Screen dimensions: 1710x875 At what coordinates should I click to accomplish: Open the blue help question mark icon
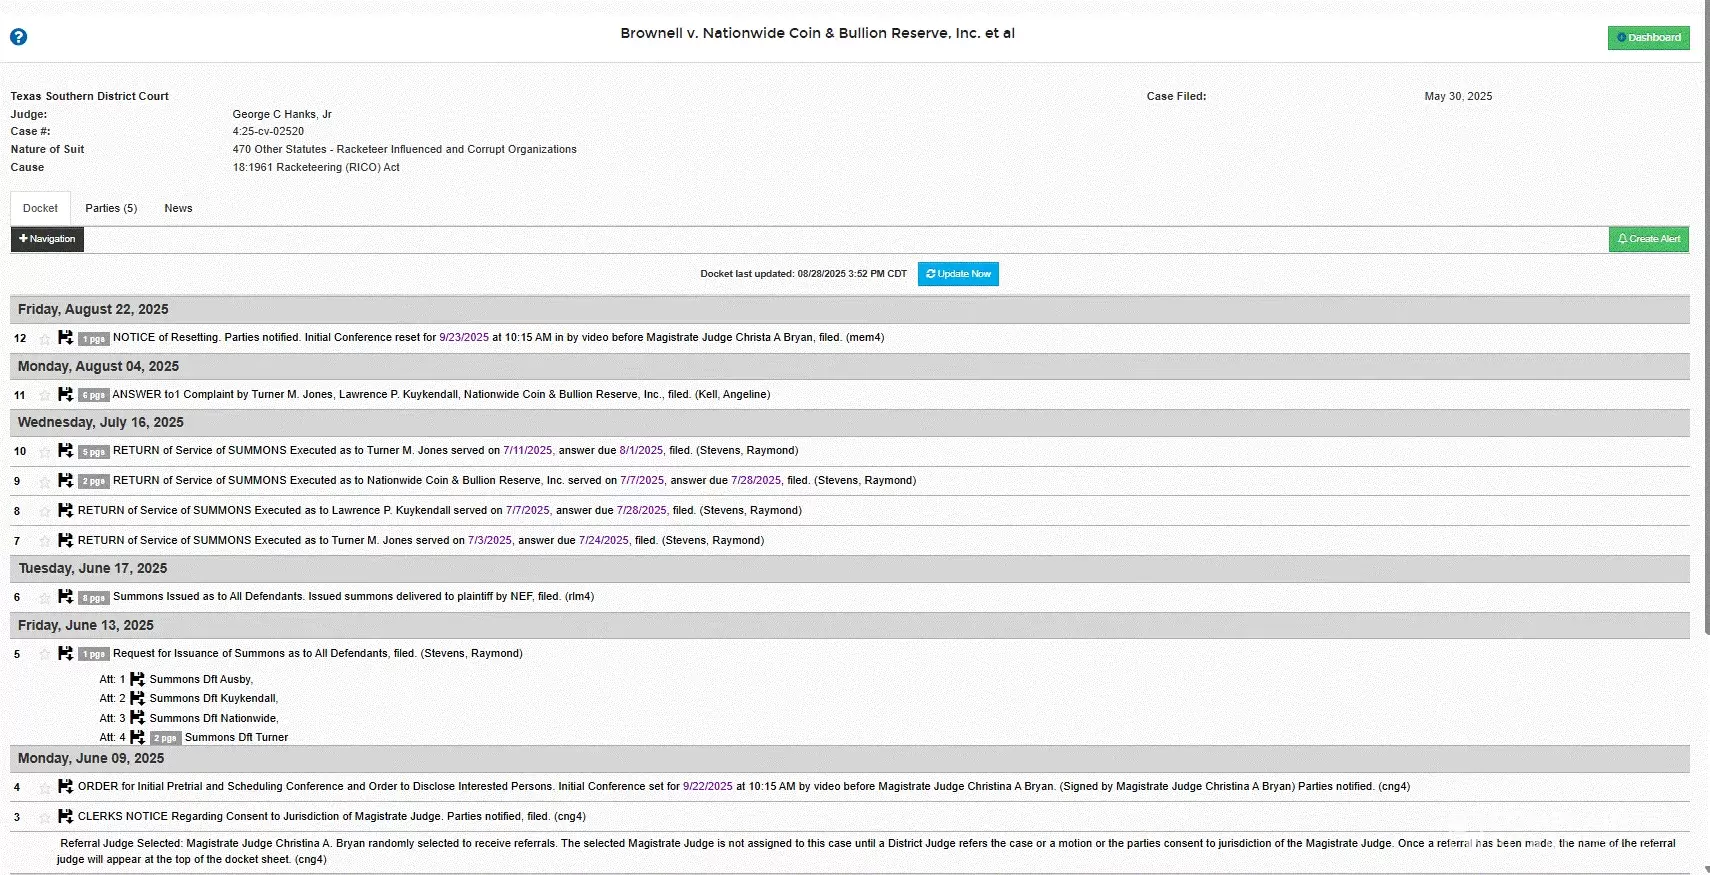point(18,37)
